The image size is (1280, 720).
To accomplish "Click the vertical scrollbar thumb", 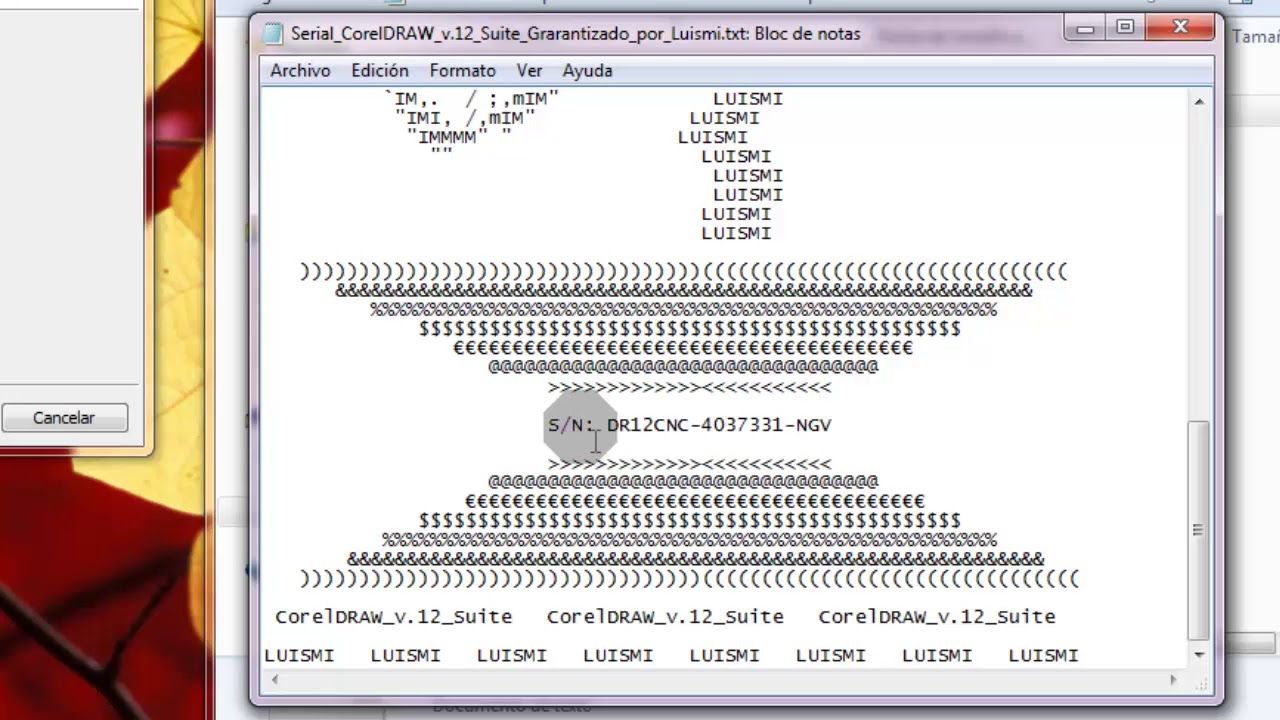I will pyautogui.click(x=1198, y=530).
